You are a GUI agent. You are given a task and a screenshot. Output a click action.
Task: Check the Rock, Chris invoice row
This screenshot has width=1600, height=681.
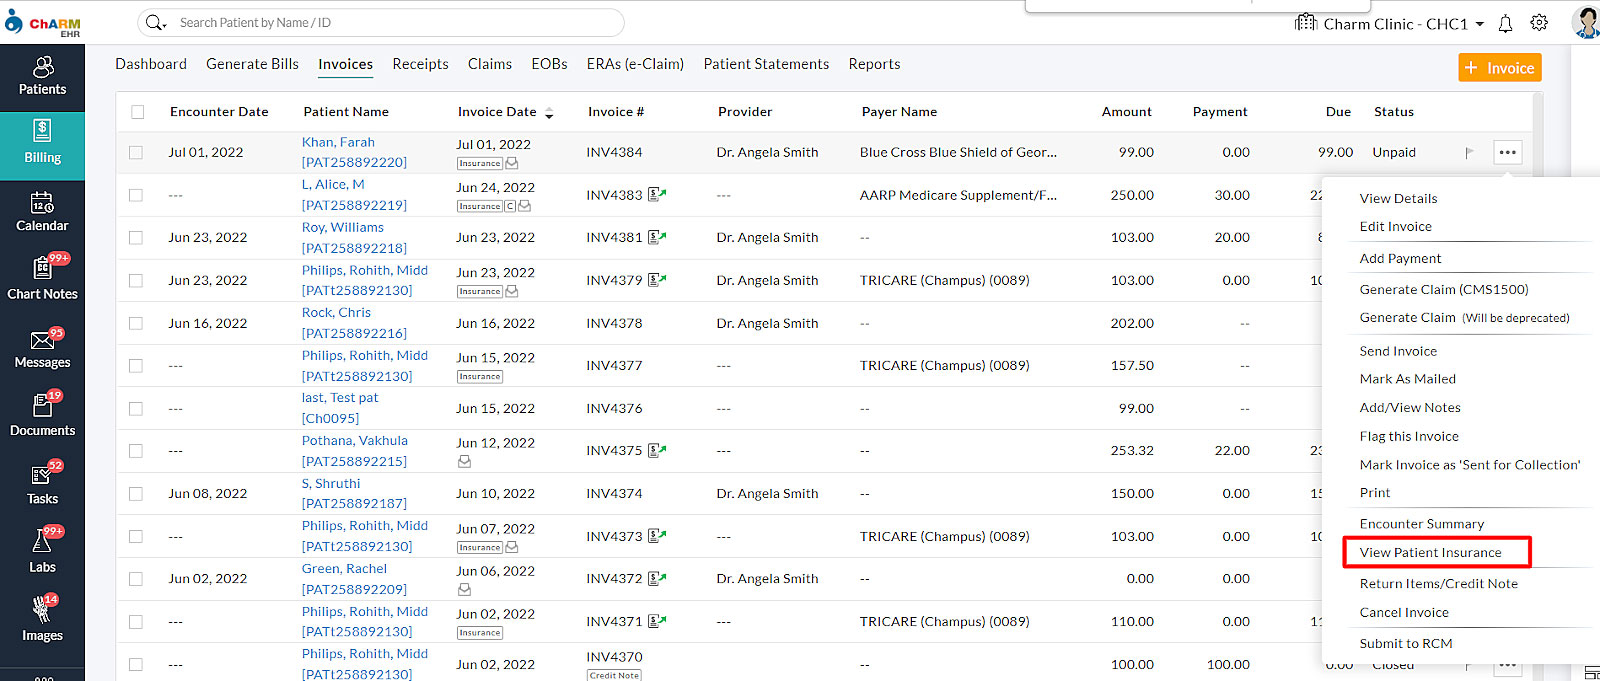coord(136,323)
